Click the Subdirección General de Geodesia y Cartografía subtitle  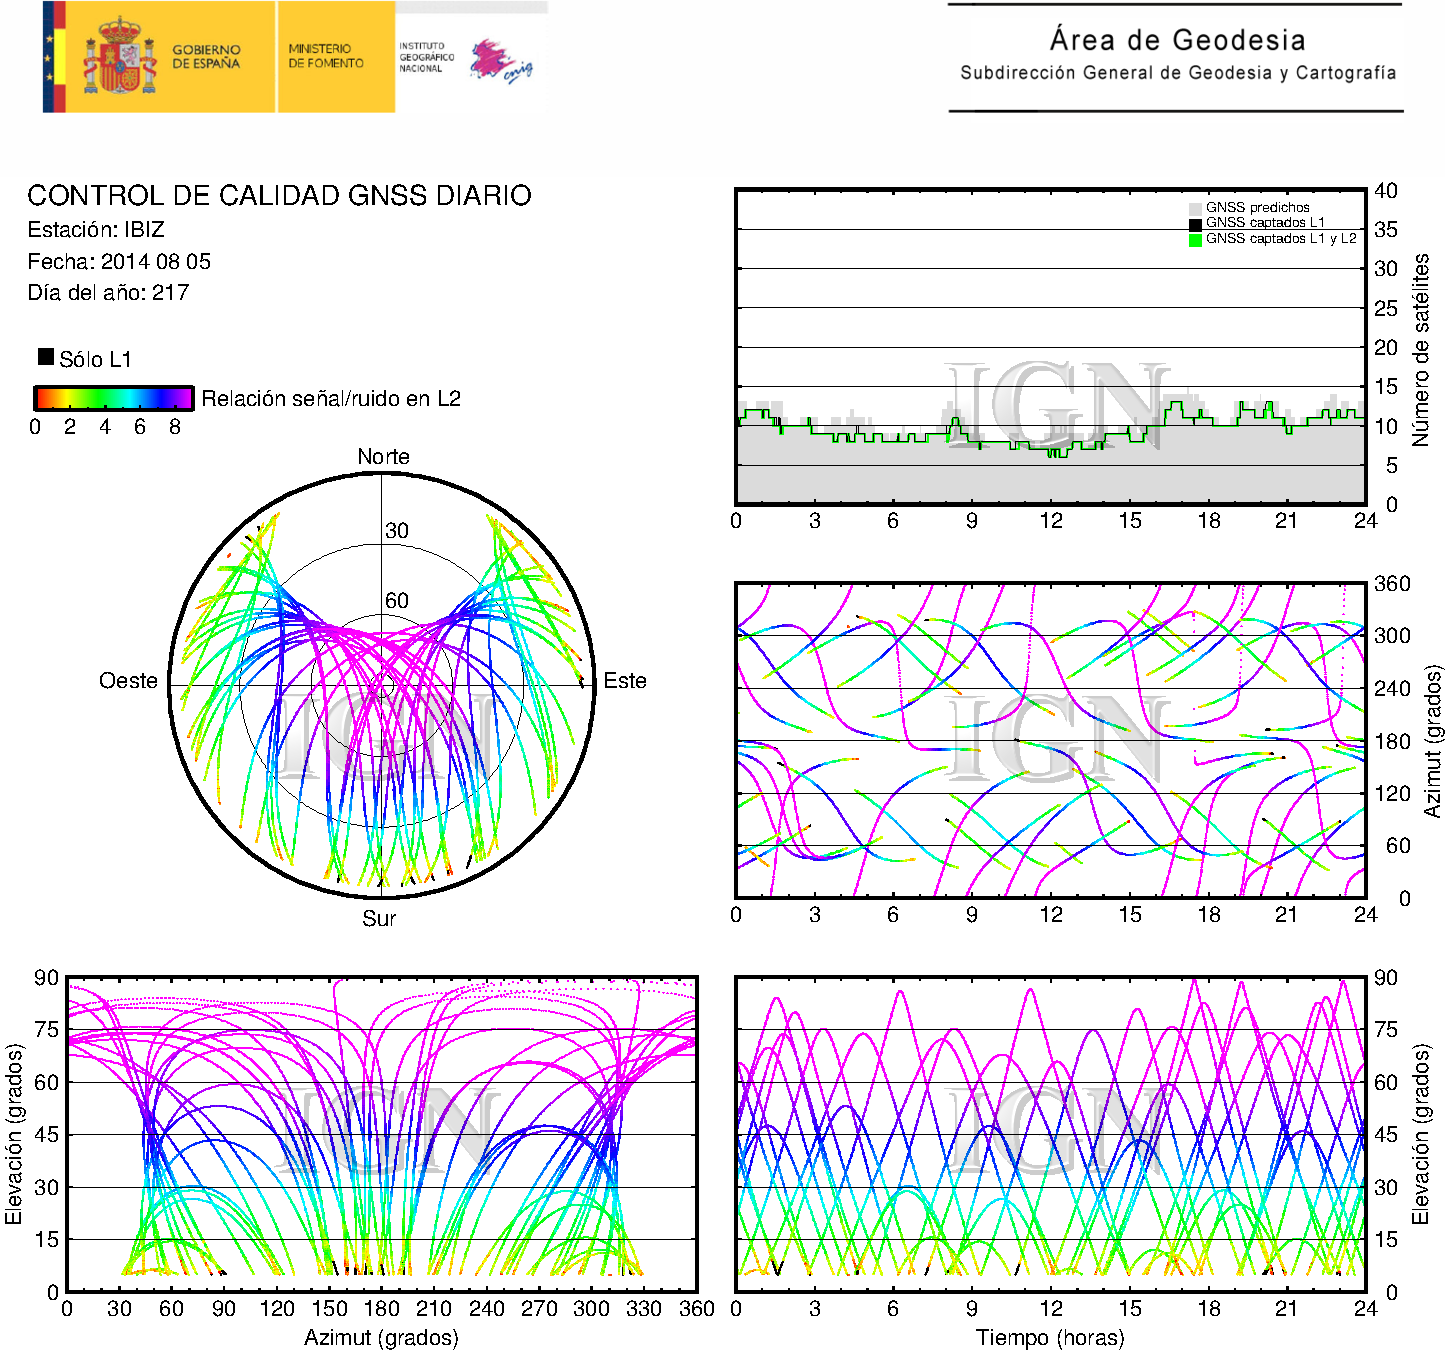click(1177, 73)
